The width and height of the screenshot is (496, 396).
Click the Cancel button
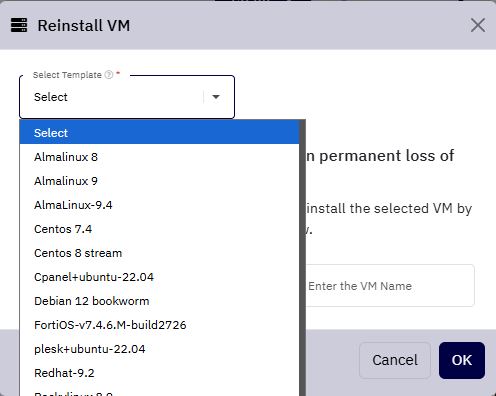pyautogui.click(x=395, y=360)
